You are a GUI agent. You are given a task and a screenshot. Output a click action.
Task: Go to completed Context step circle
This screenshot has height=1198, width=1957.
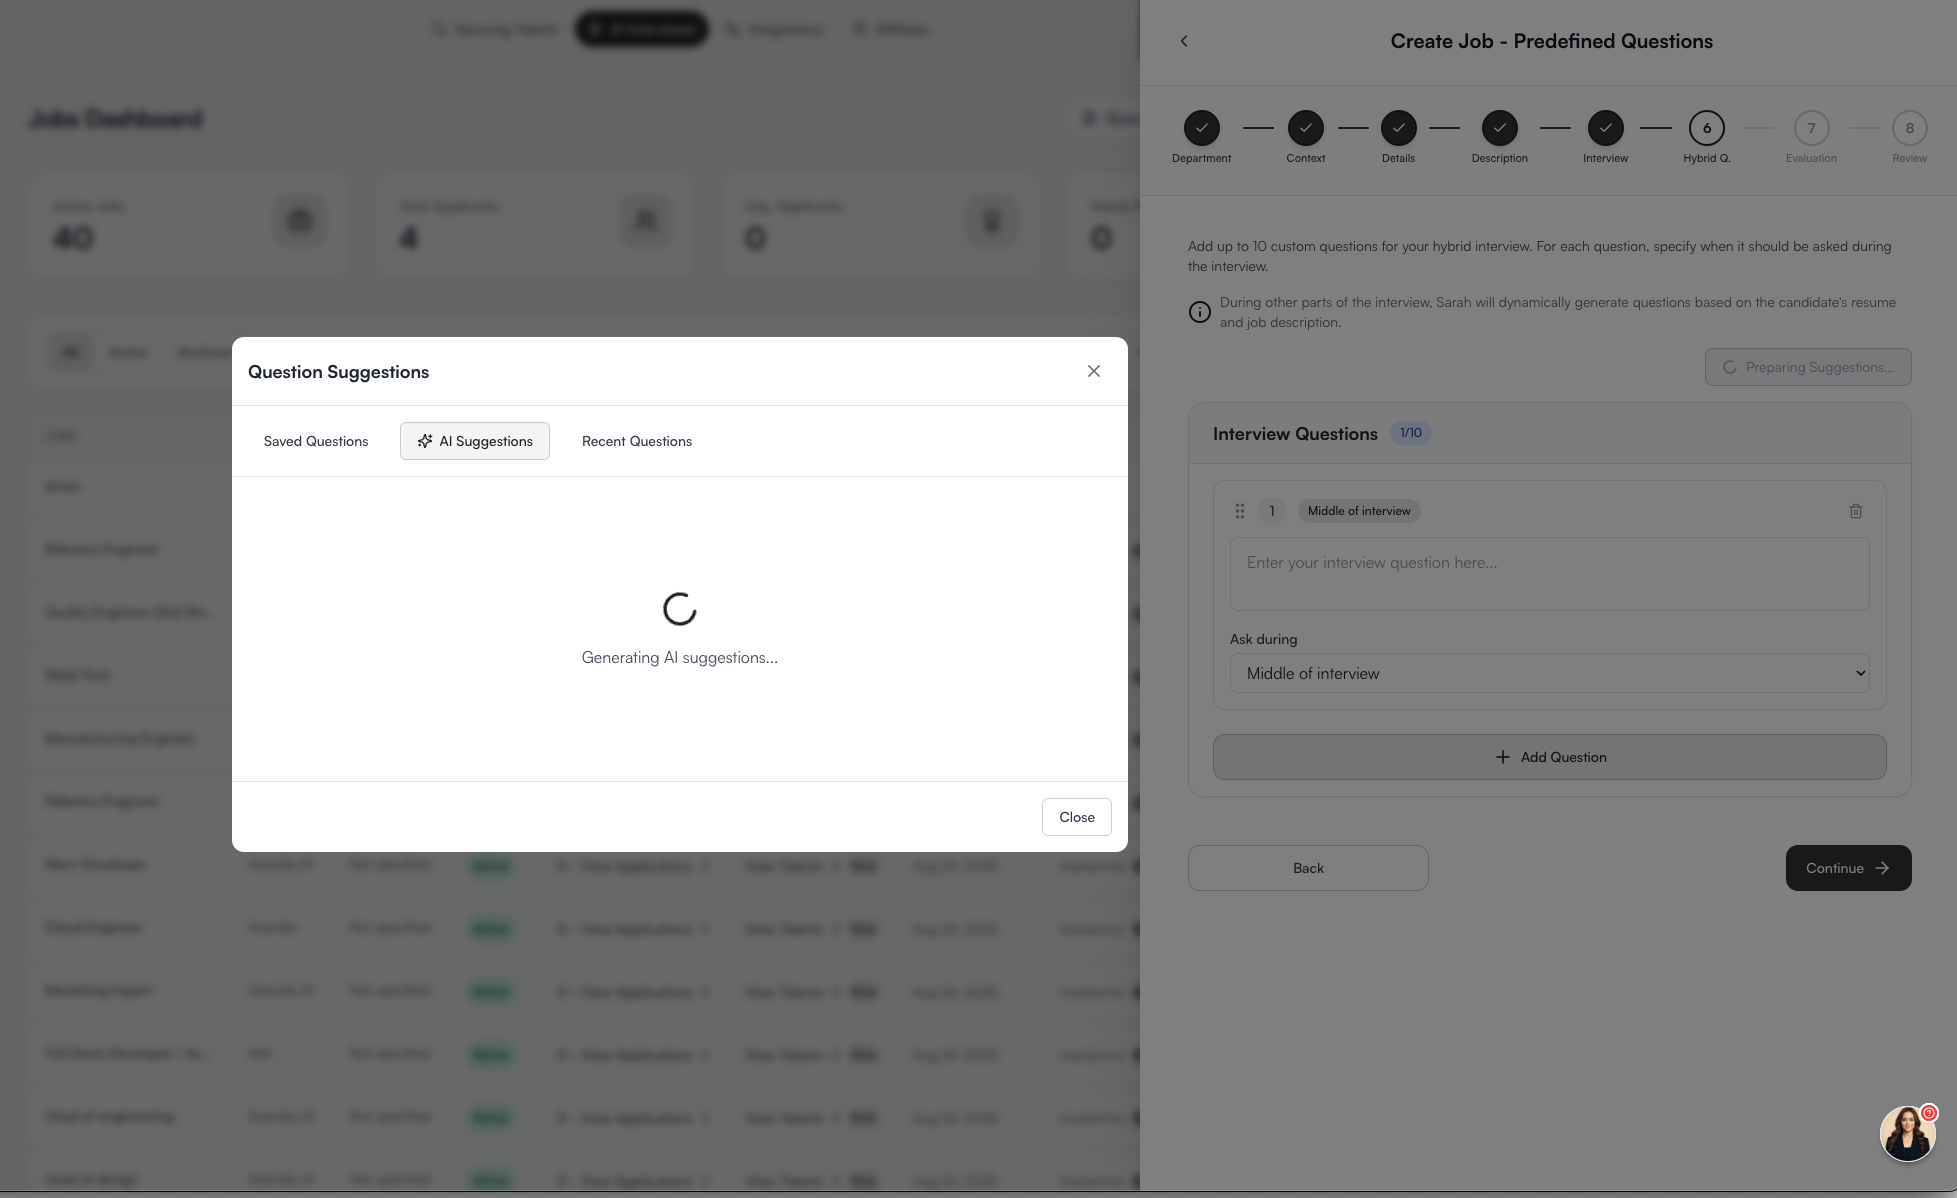1305,128
